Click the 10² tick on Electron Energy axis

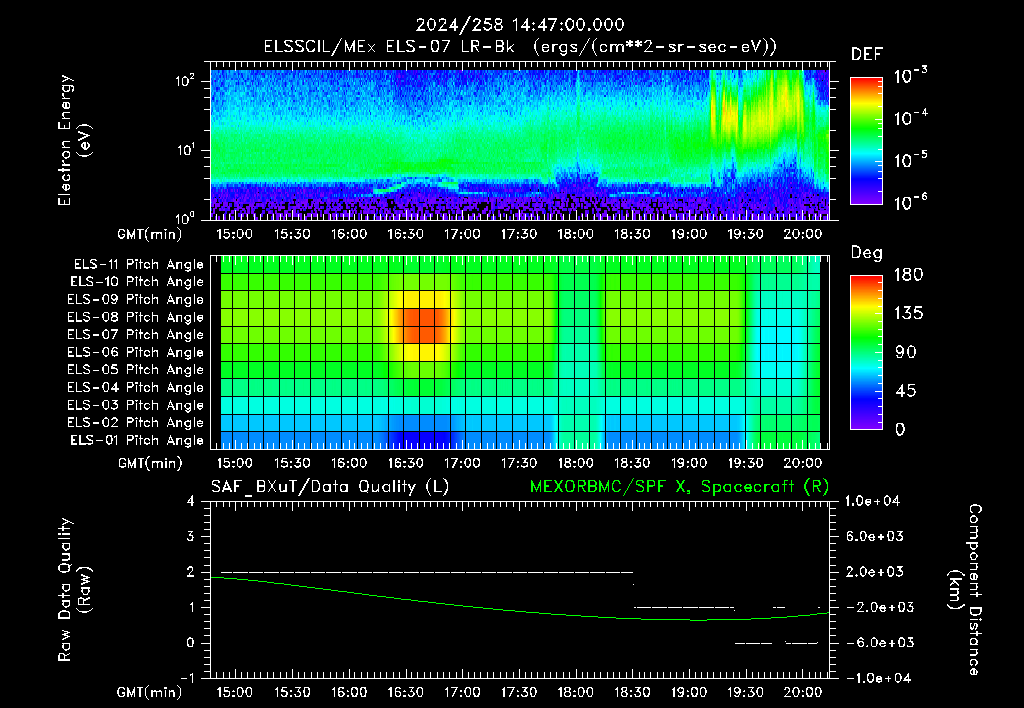click(185, 81)
